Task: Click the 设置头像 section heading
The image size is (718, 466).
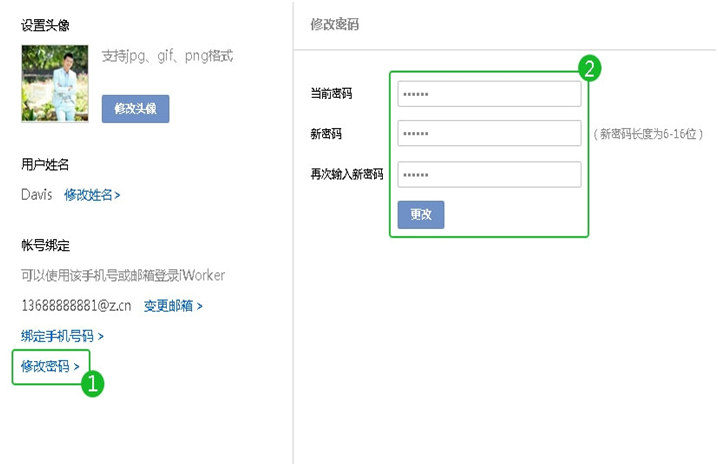Action: tap(45, 25)
